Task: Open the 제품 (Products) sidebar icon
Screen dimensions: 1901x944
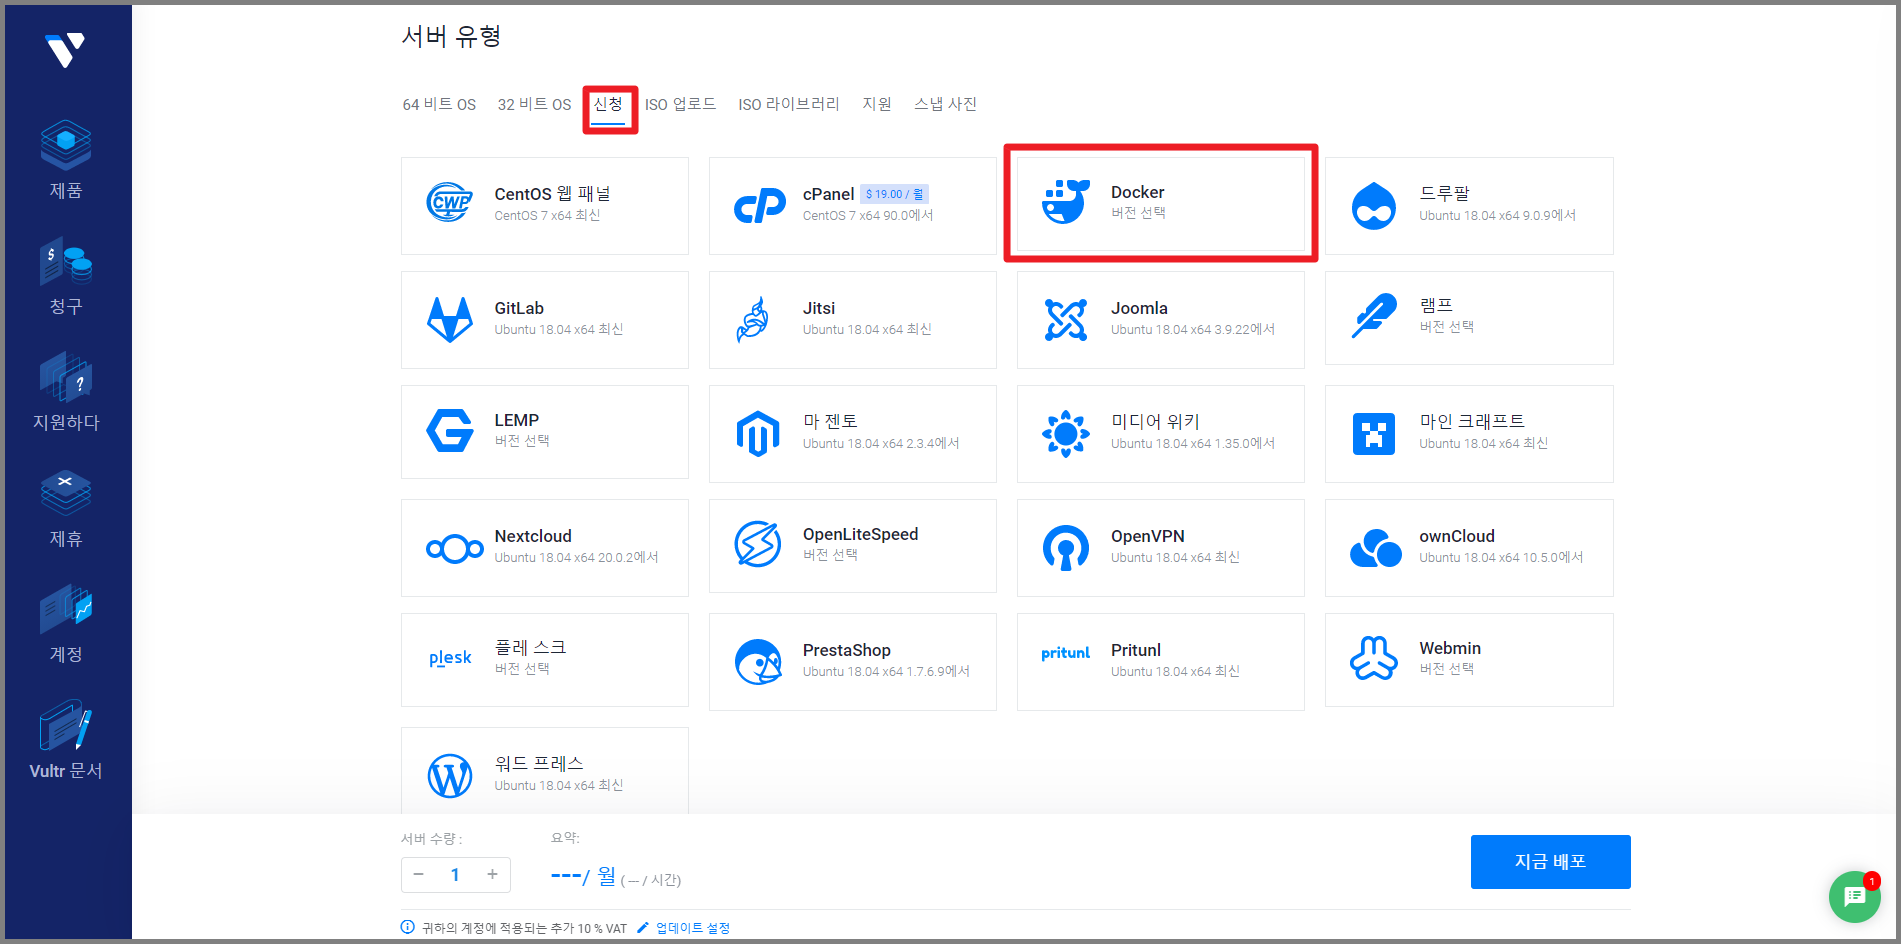Action: tap(66, 145)
